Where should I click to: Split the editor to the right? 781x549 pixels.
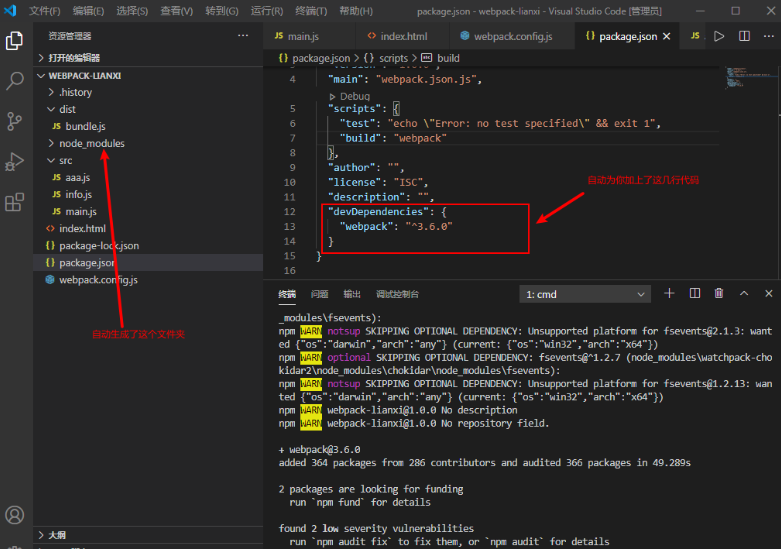click(744, 36)
